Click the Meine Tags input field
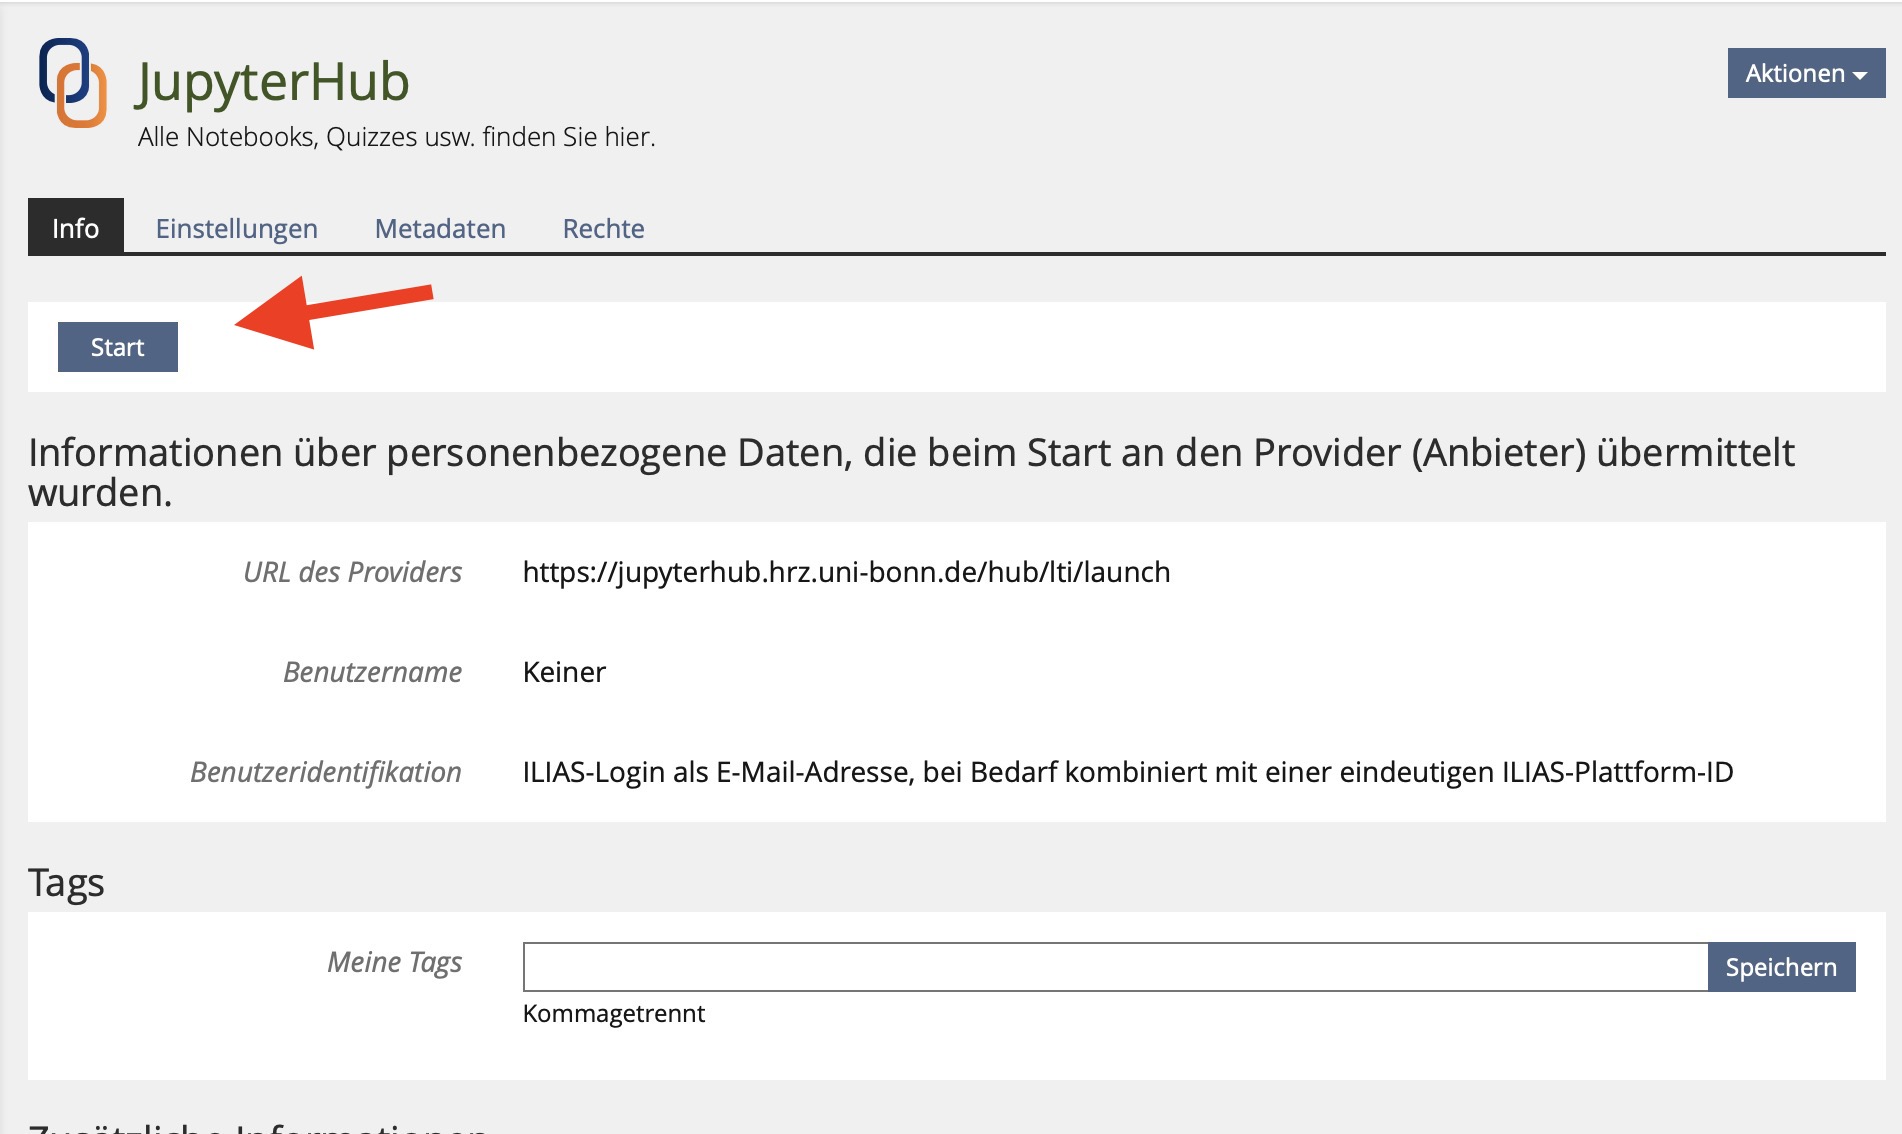 pyautogui.click(x=1115, y=967)
